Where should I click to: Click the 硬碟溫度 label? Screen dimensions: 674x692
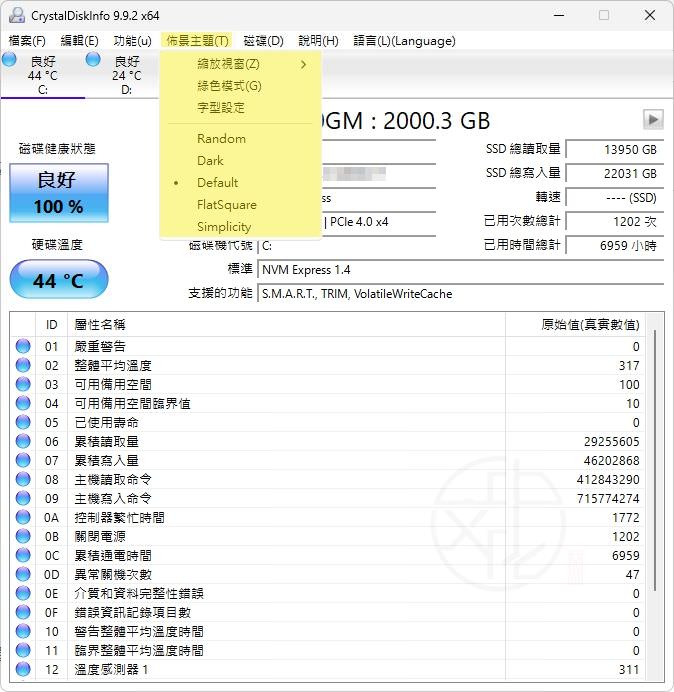[57, 244]
